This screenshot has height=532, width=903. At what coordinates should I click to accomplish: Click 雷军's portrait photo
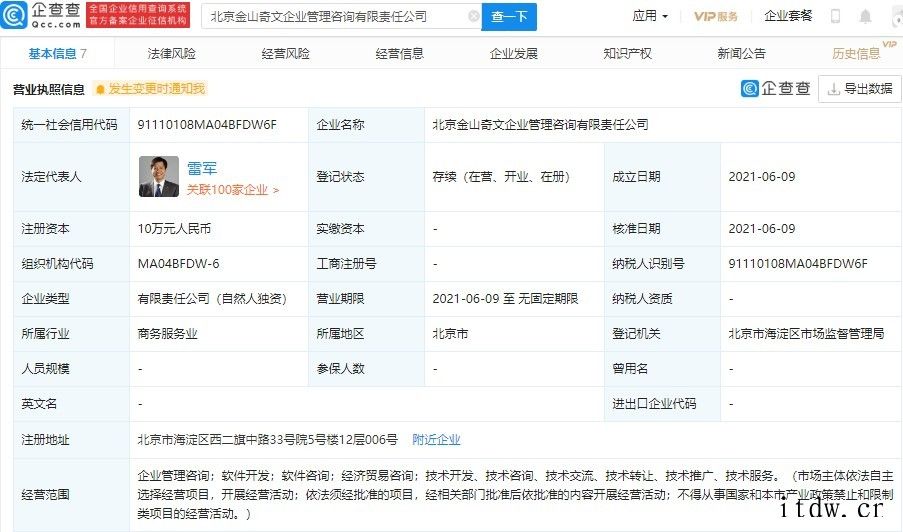click(159, 176)
